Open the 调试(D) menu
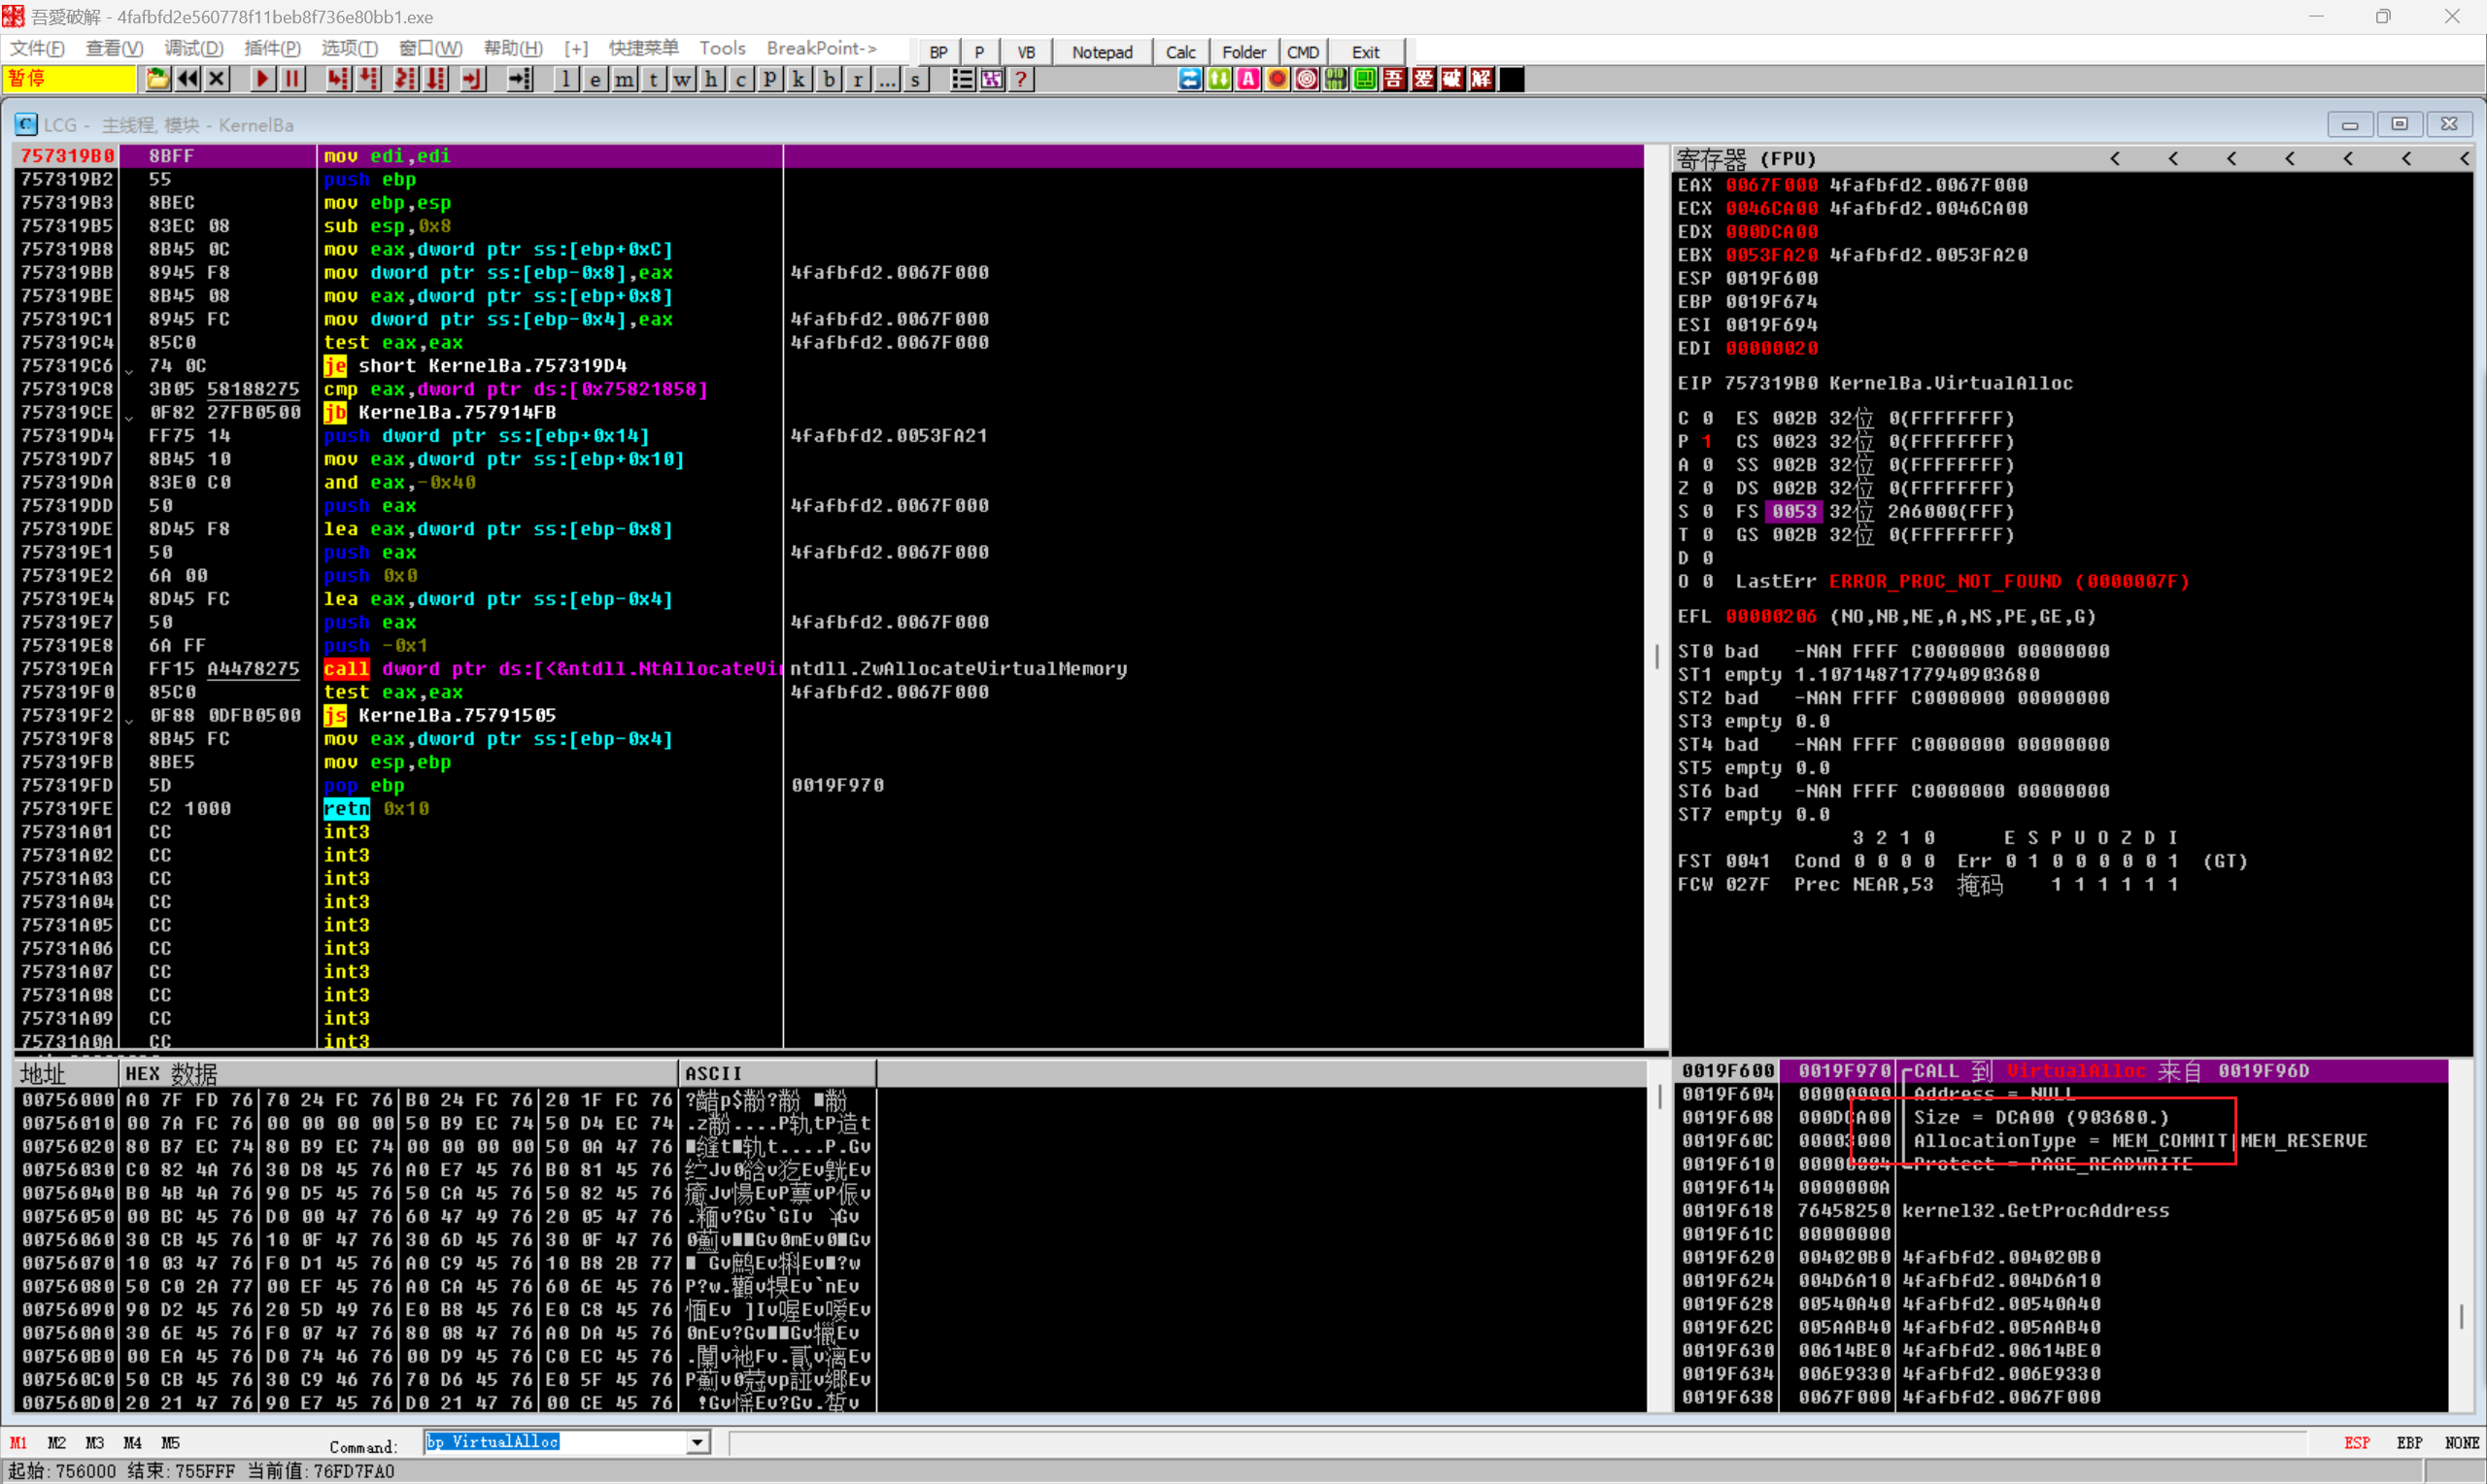Screen dimensions: 2487x1484 (193, 48)
